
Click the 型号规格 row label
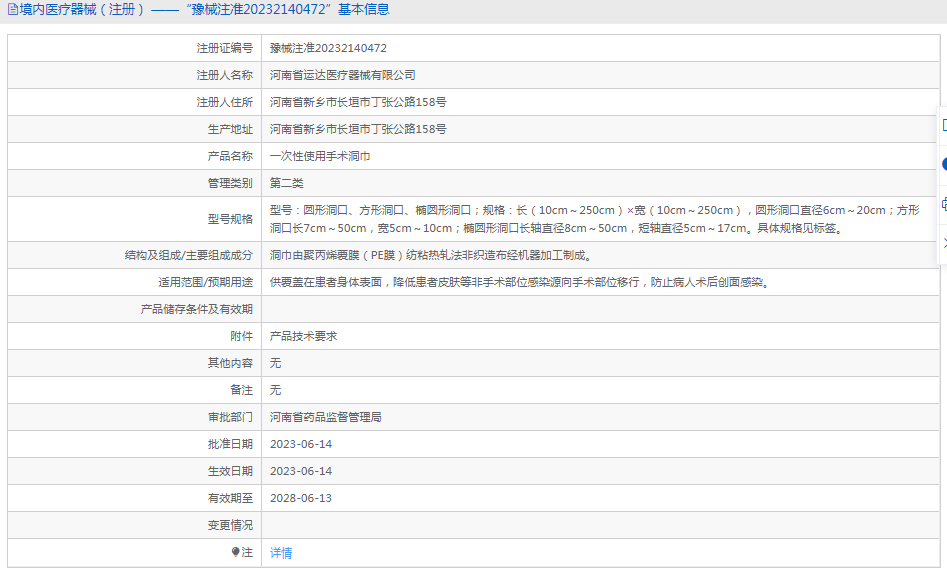click(230, 219)
